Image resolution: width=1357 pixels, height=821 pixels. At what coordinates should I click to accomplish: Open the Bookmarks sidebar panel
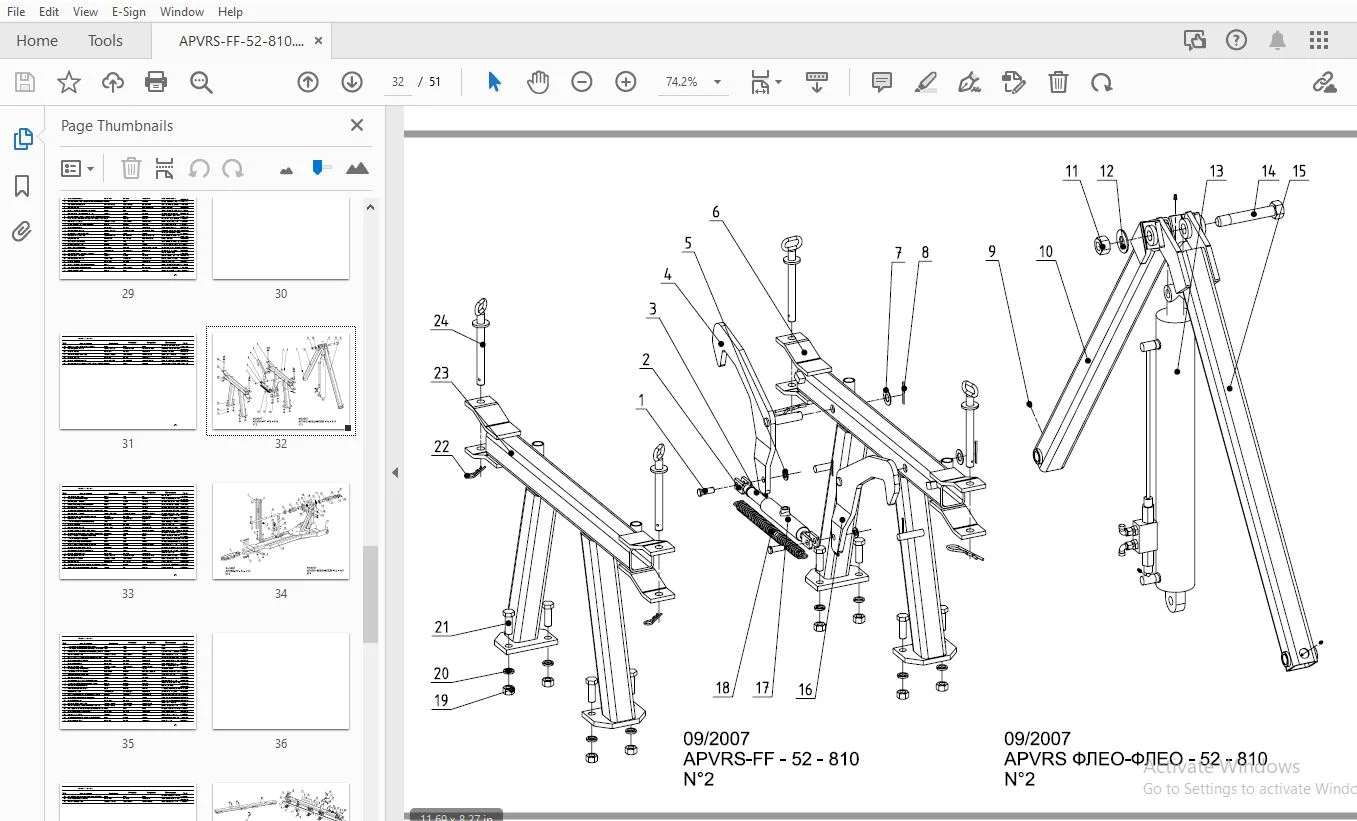tap(22, 186)
